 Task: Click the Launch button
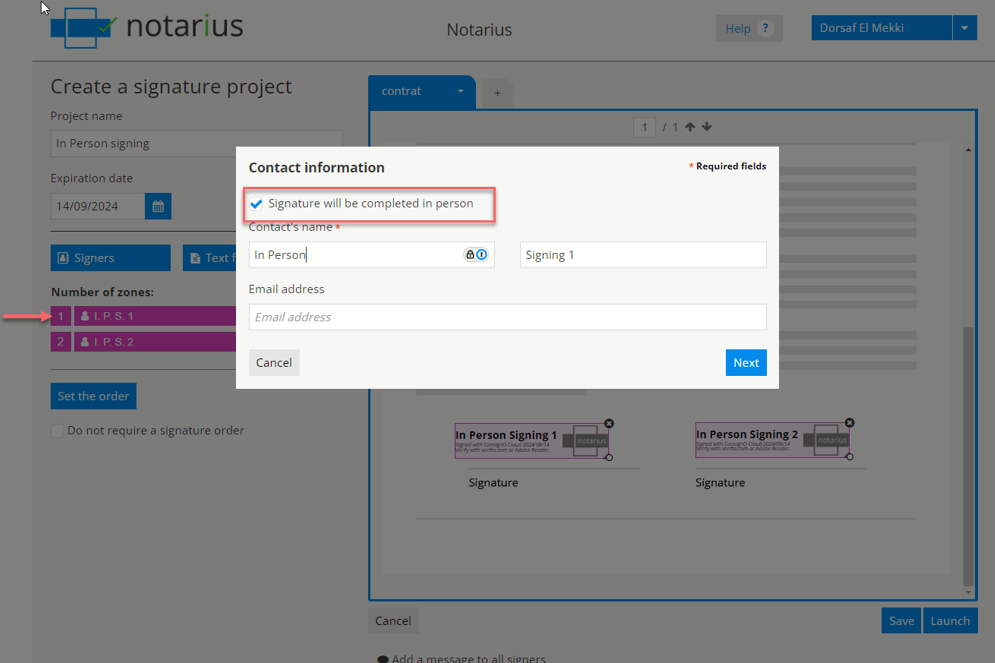pos(949,621)
